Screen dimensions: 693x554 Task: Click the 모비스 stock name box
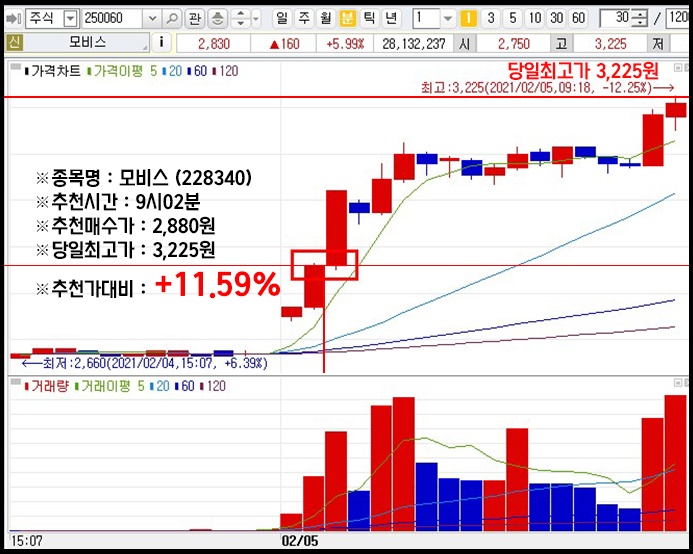click(x=87, y=42)
